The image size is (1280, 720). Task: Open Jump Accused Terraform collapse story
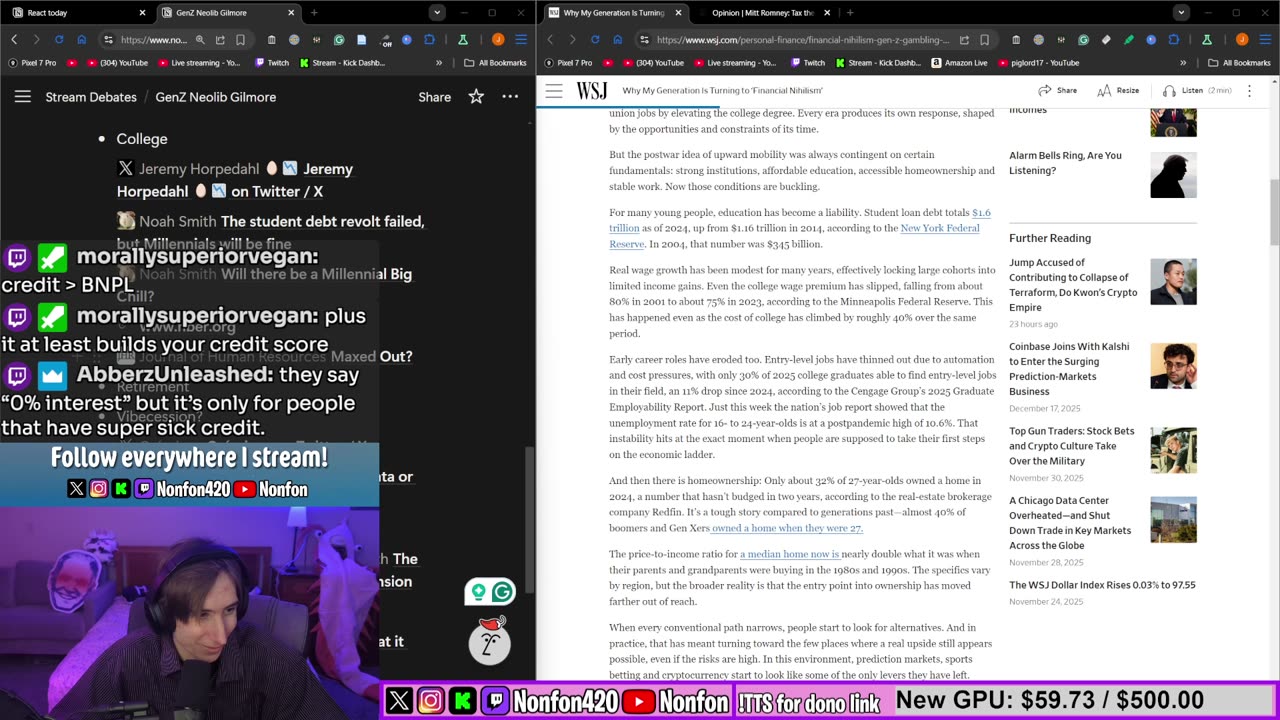(1073, 285)
